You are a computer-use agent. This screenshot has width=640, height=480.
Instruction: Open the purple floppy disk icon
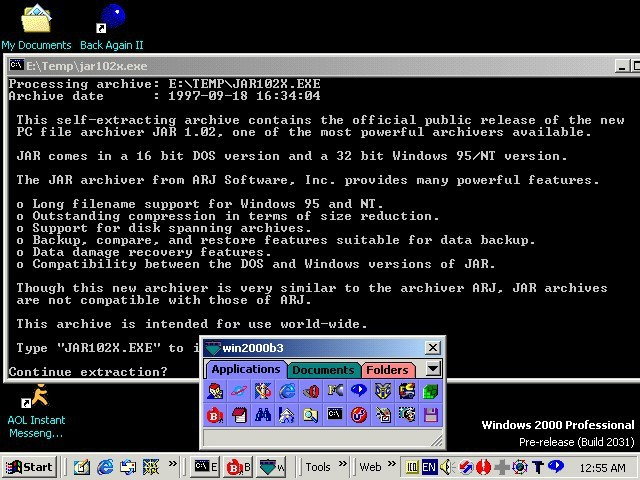pos(431,415)
